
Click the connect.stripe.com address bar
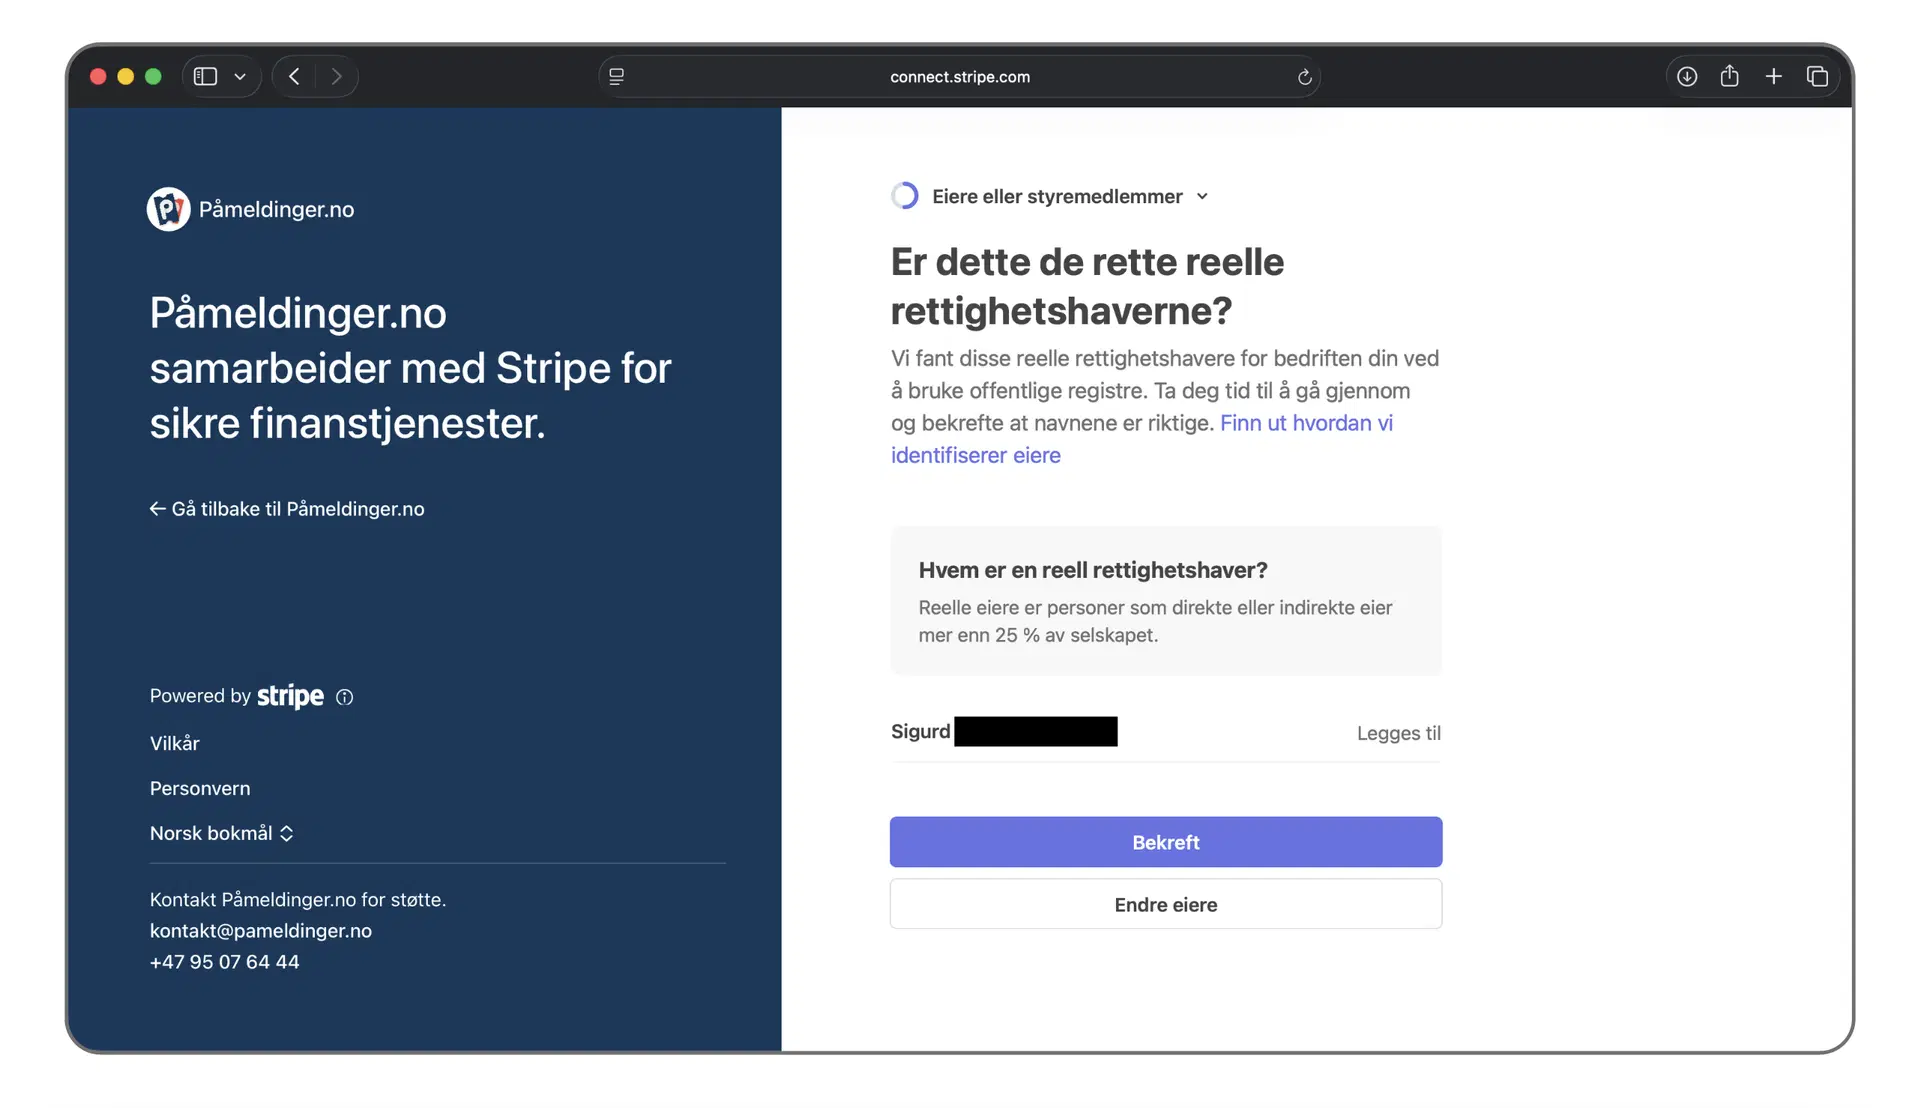[x=959, y=76]
